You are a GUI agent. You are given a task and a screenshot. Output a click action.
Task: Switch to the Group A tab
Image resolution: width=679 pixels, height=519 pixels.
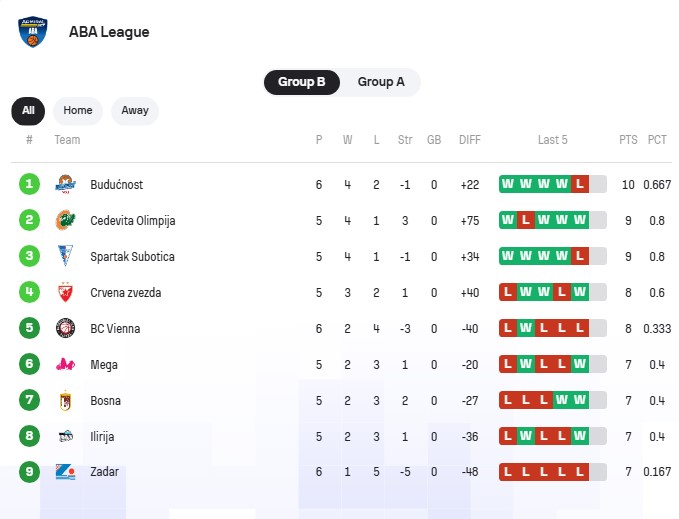(381, 82)
